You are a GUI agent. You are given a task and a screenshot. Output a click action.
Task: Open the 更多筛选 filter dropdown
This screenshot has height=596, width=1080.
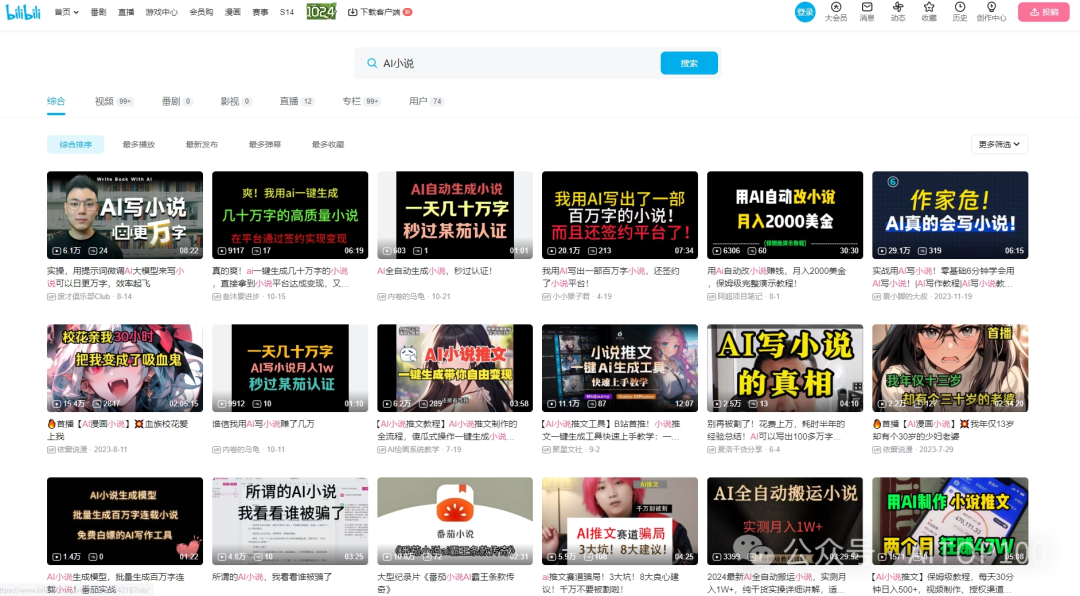click(x=997, y=143)
